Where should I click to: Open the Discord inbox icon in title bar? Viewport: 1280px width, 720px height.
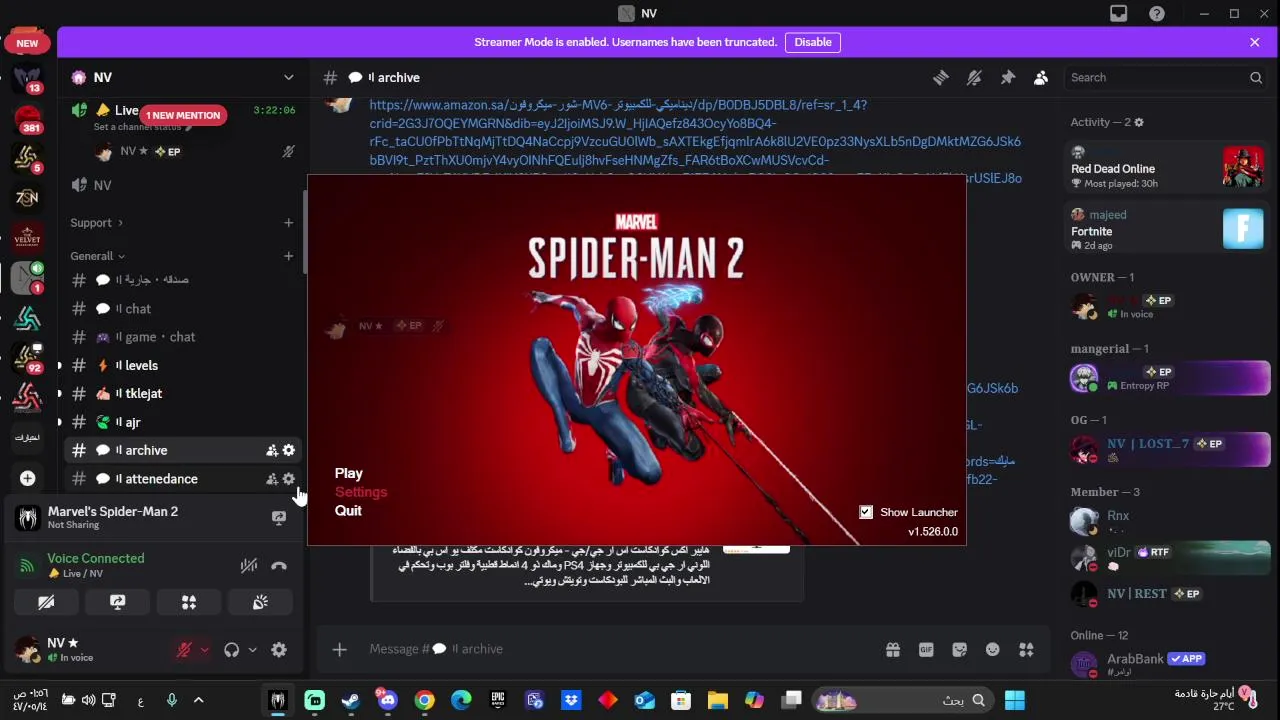1118,13
